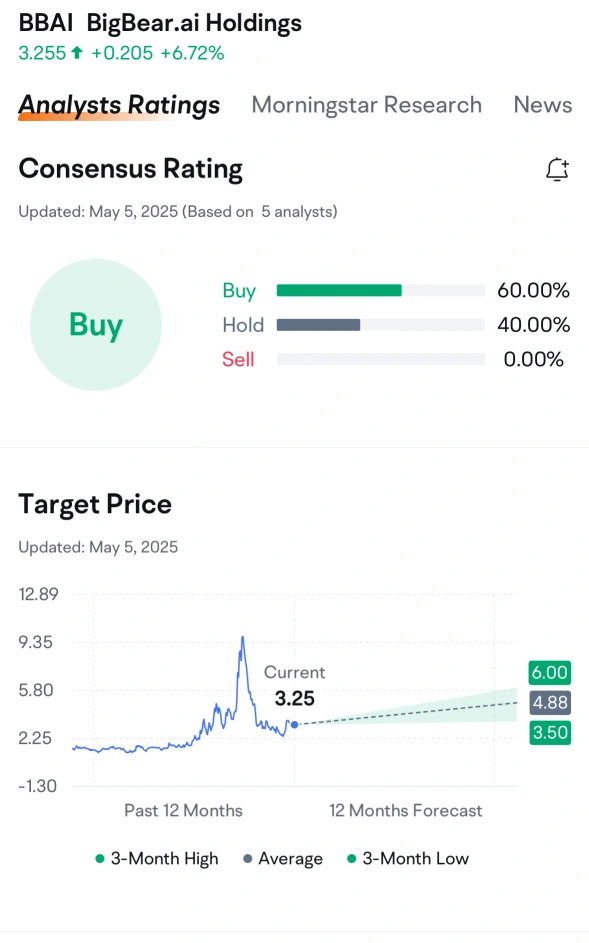Click the 3-Month Low legend dot
589x943 pixels.
pyautogui.click(x=352, y=859)
